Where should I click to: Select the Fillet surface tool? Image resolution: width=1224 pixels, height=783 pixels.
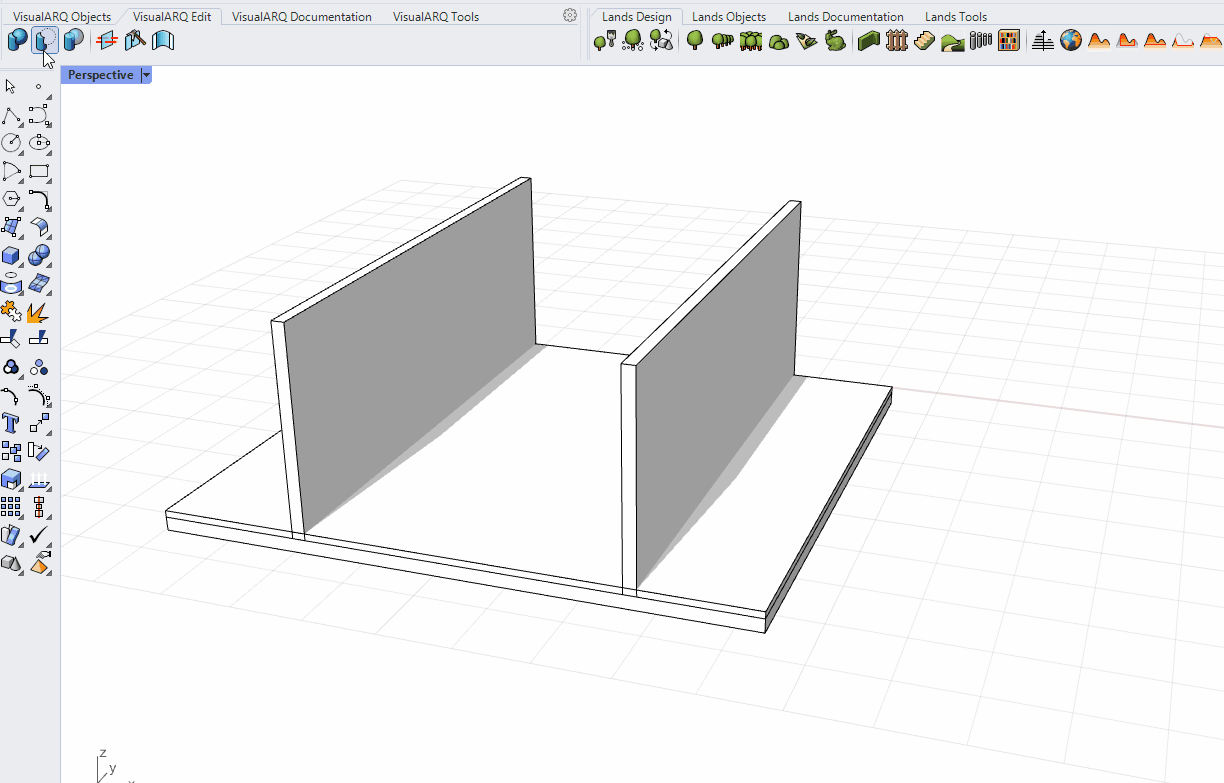coord(39,227)
